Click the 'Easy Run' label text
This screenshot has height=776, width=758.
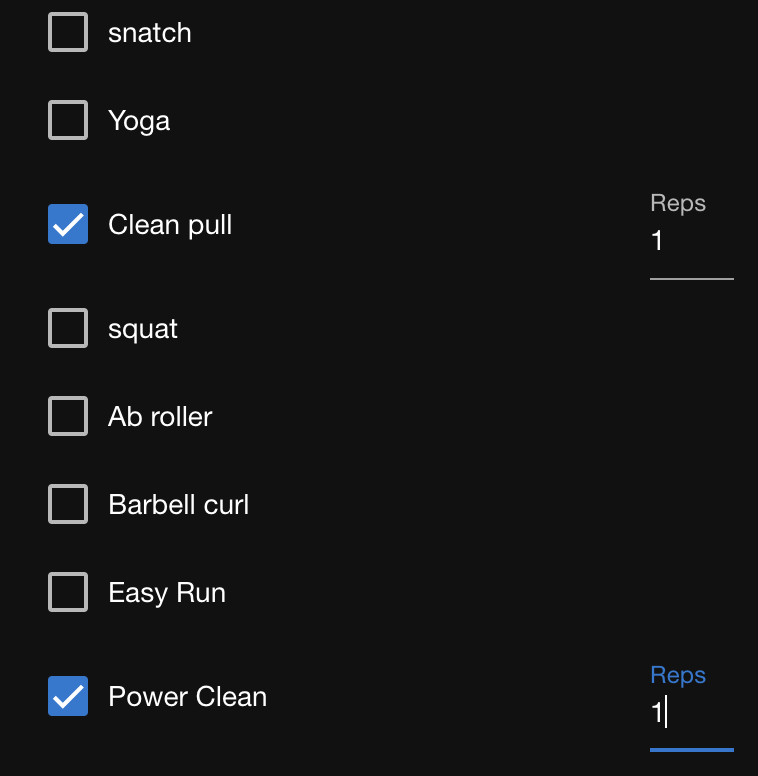(167, 593)
